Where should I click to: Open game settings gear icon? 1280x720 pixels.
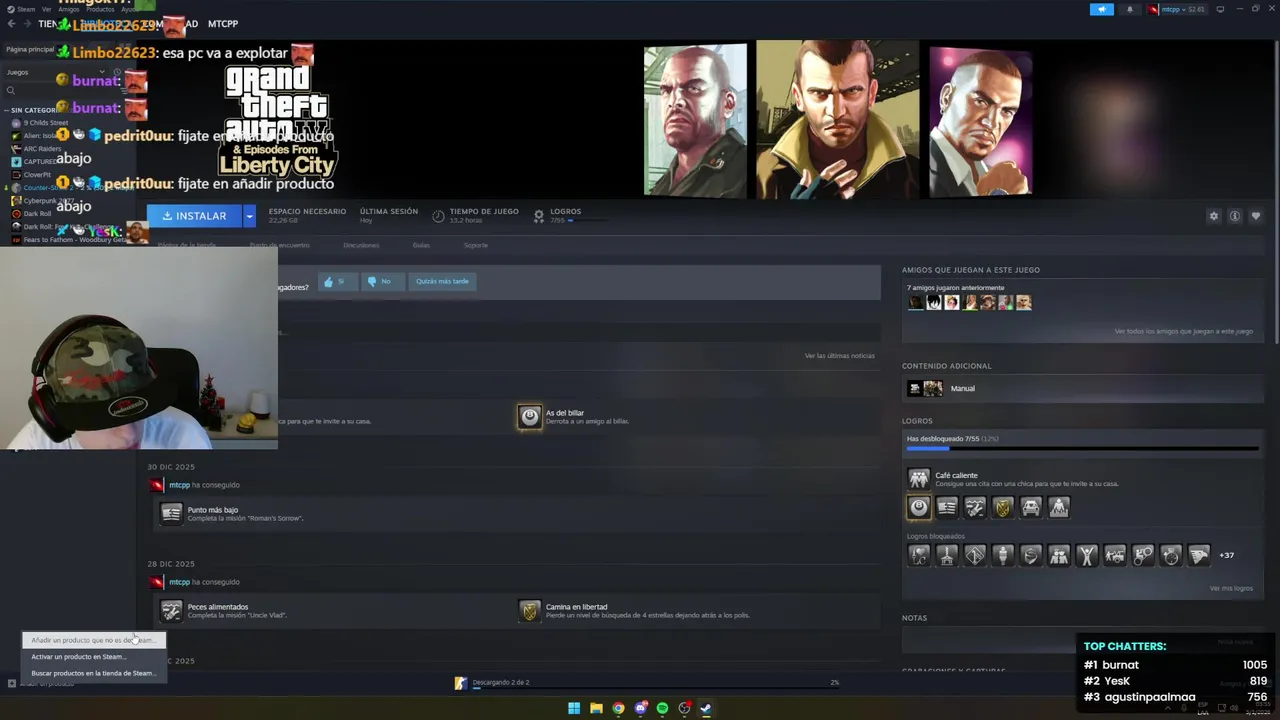(1214, 216)
